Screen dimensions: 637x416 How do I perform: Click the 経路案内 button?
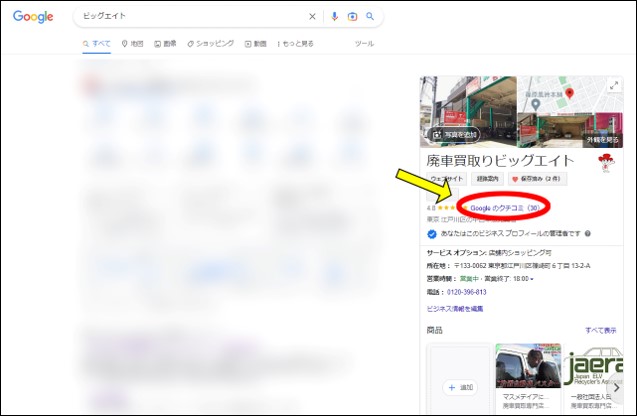pos(488,179)
